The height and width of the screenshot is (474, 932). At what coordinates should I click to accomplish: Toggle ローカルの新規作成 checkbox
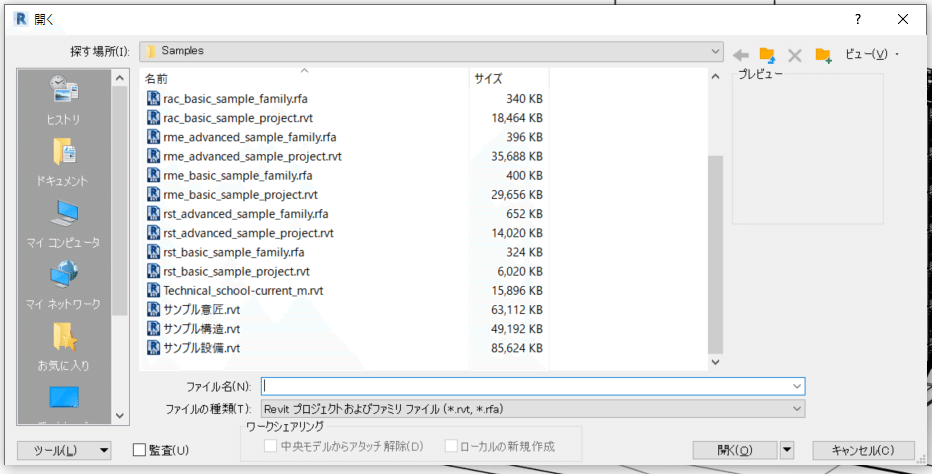pos(451,446)
